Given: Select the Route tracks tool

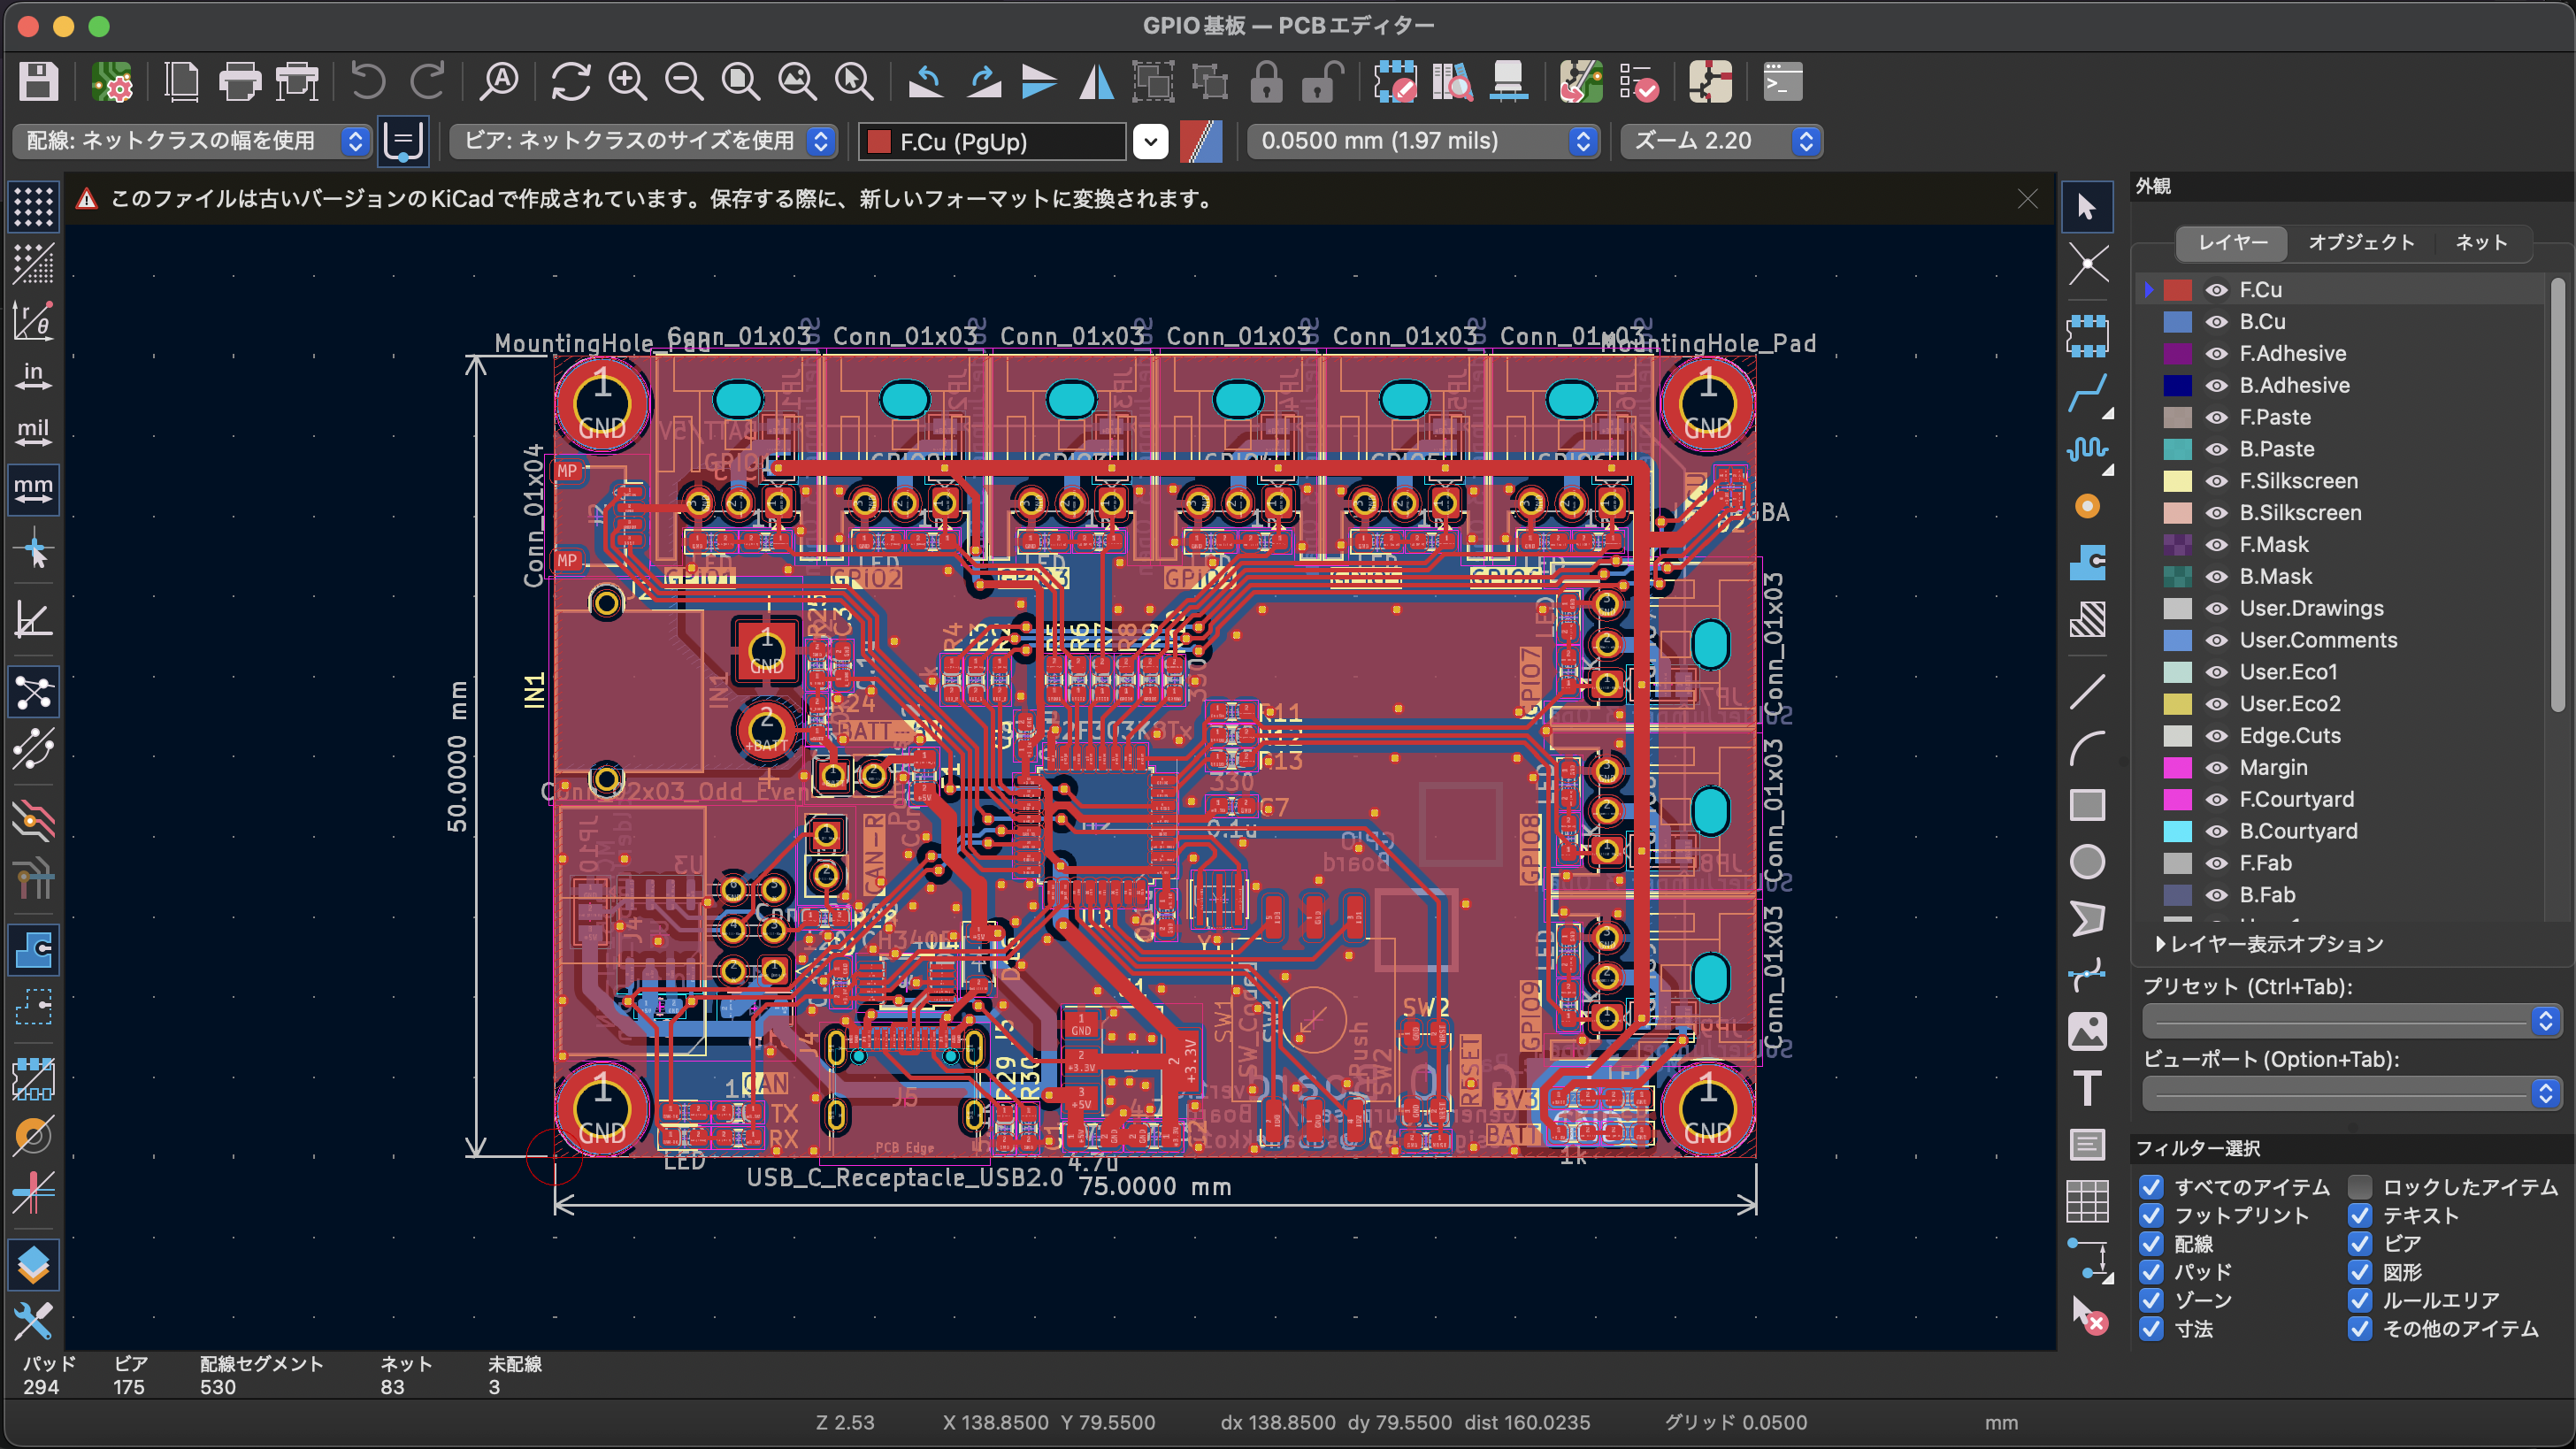Looking at the screenshot, I should [x=2087, y=393].
